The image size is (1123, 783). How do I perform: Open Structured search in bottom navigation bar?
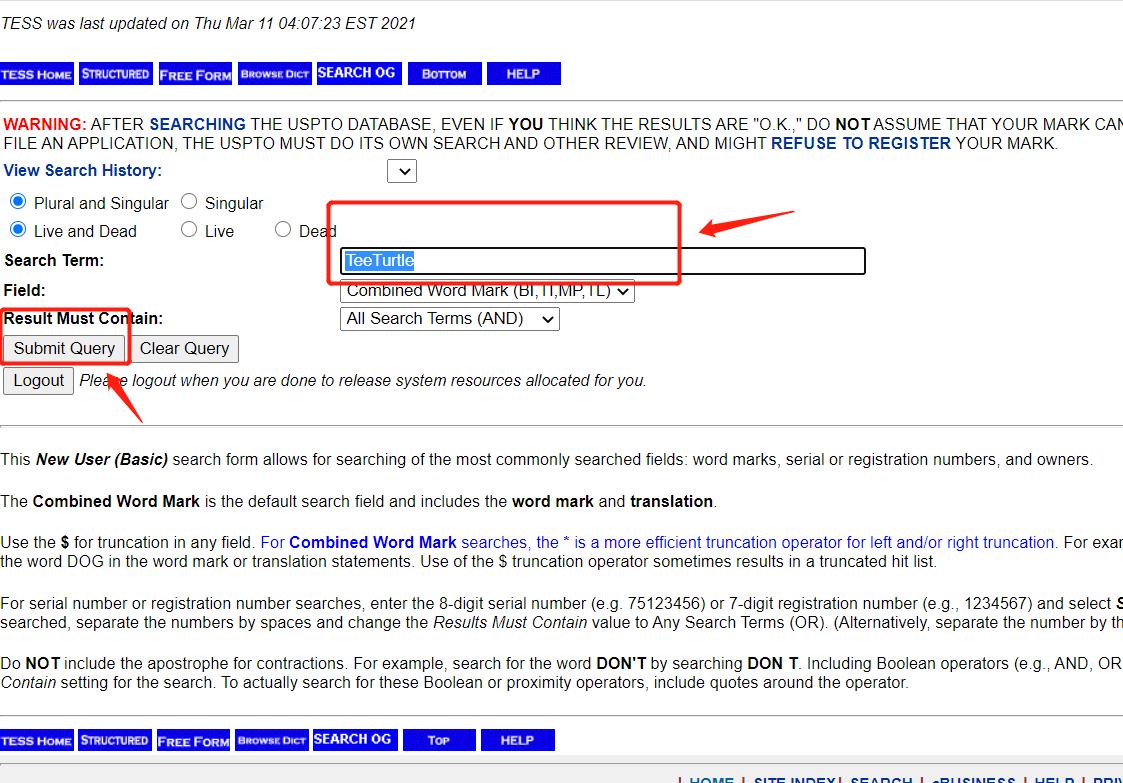115,740
